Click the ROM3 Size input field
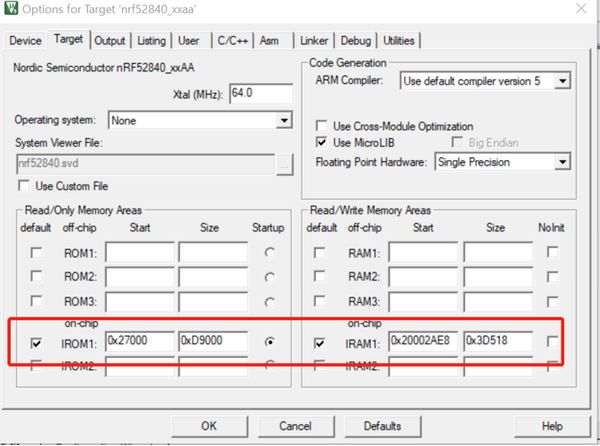Image resolution: width=600 pixels, height=446 pixels. 213,302
